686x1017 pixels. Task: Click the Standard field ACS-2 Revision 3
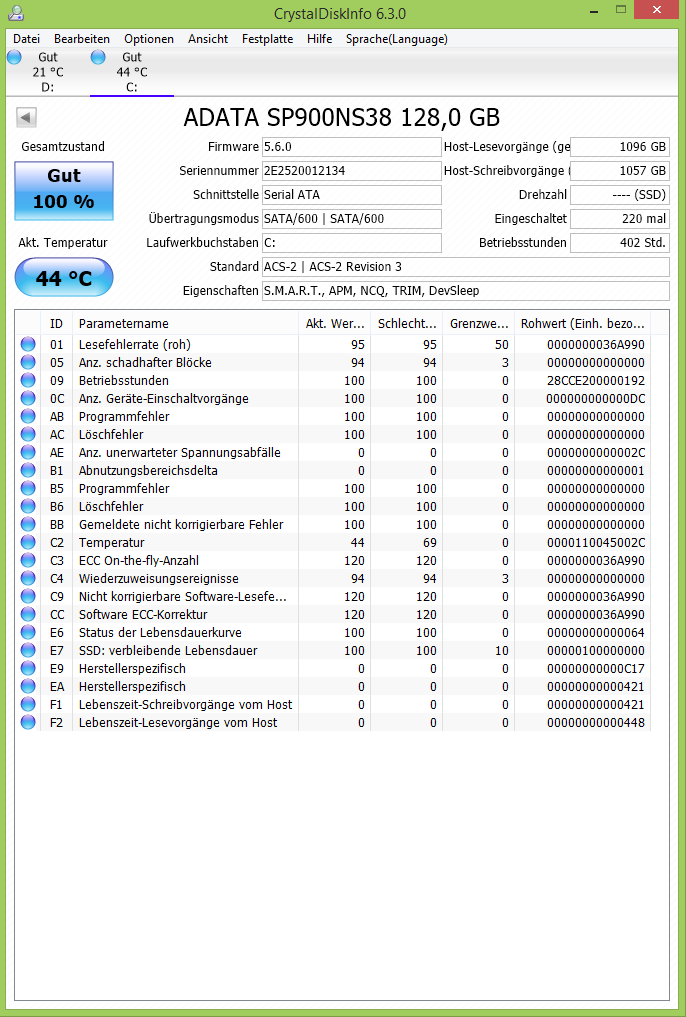[x=466, y=267]
